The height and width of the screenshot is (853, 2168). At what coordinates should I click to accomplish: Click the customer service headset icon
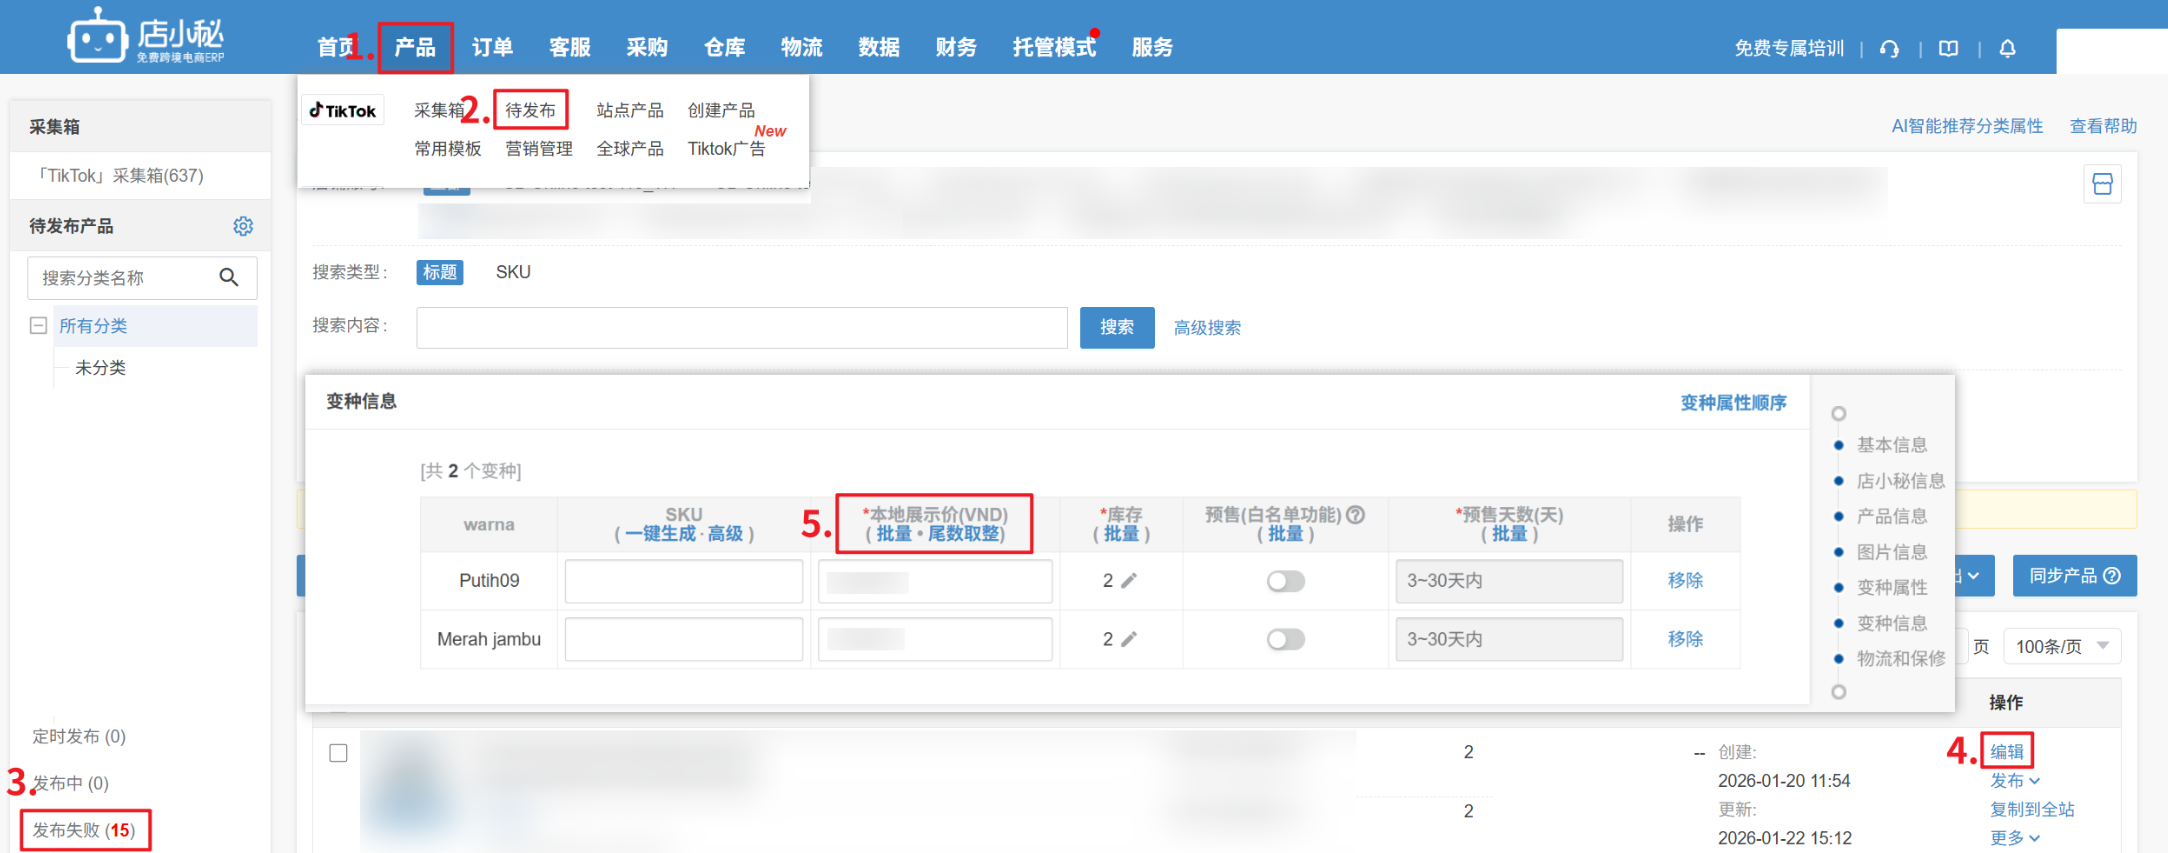(x=1889, y=48)
